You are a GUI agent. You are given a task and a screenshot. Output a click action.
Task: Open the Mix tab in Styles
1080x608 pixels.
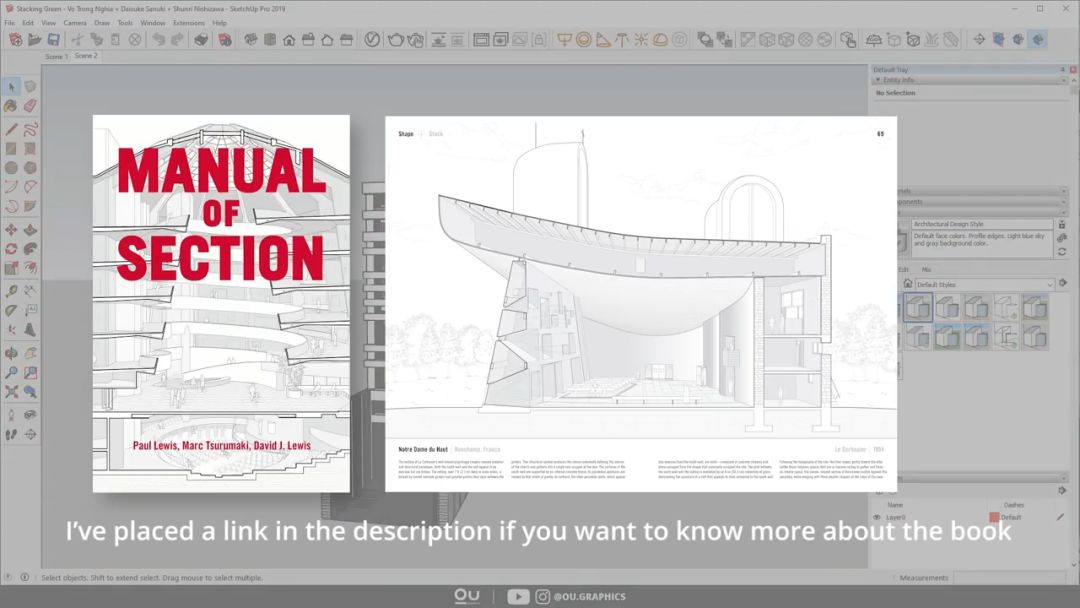point(926,269)
